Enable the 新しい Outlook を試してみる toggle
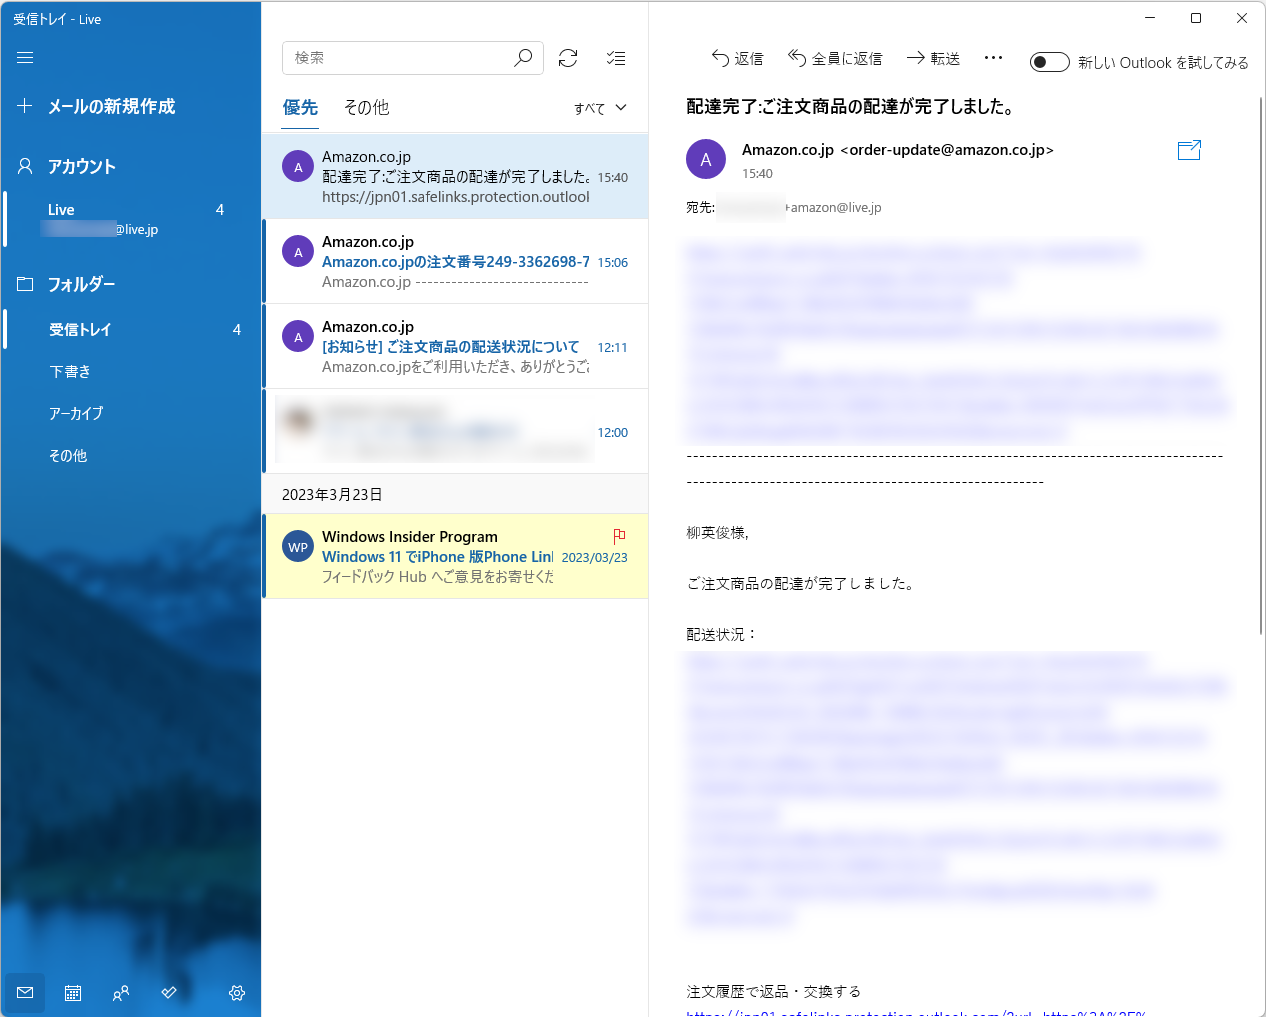 click(x=1049, y=61)
